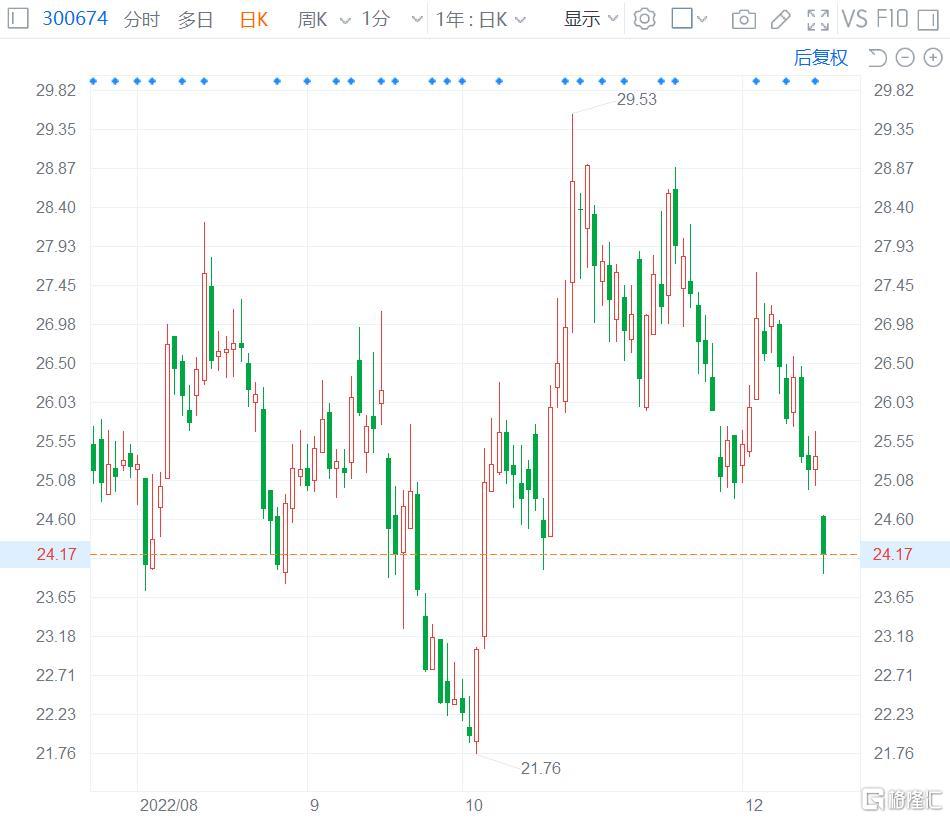This screenshot has height=819, width=950.
Task: Click the 后复权 adjustment link
Action: pyautogui.click(x=820, y=58)
